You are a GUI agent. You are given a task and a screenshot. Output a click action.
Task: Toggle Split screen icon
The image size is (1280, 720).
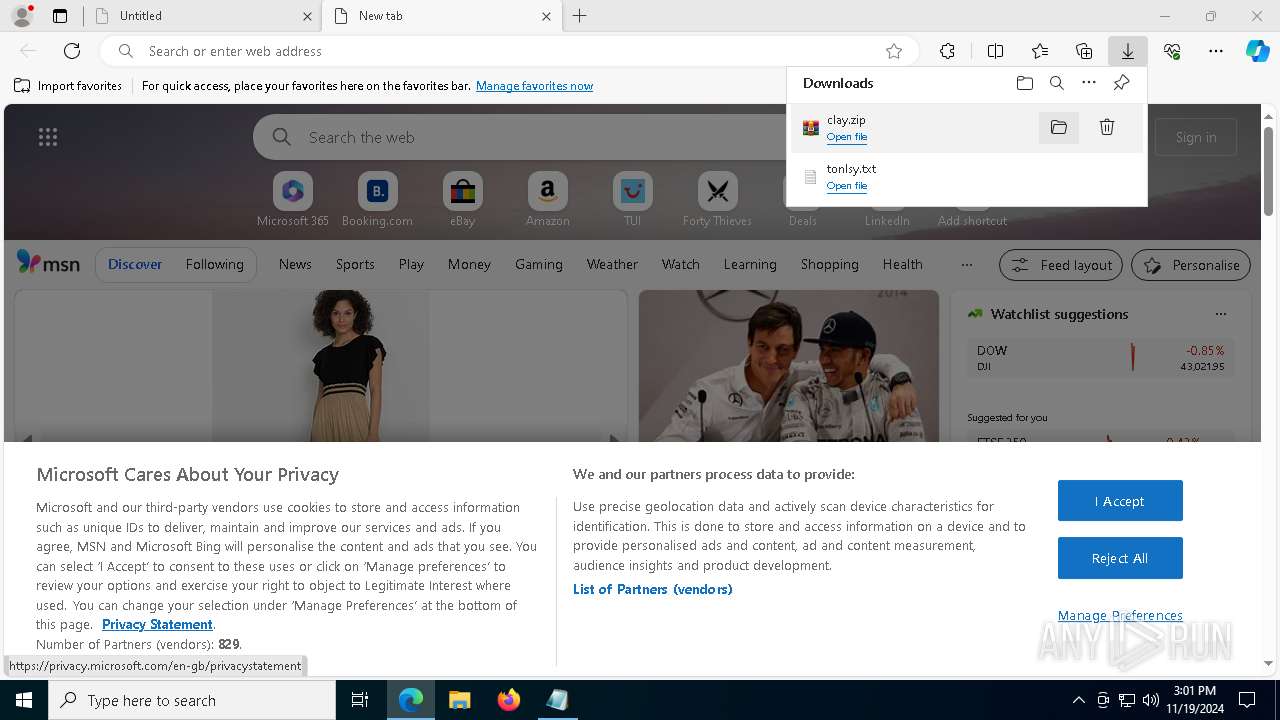pos(995,51)
